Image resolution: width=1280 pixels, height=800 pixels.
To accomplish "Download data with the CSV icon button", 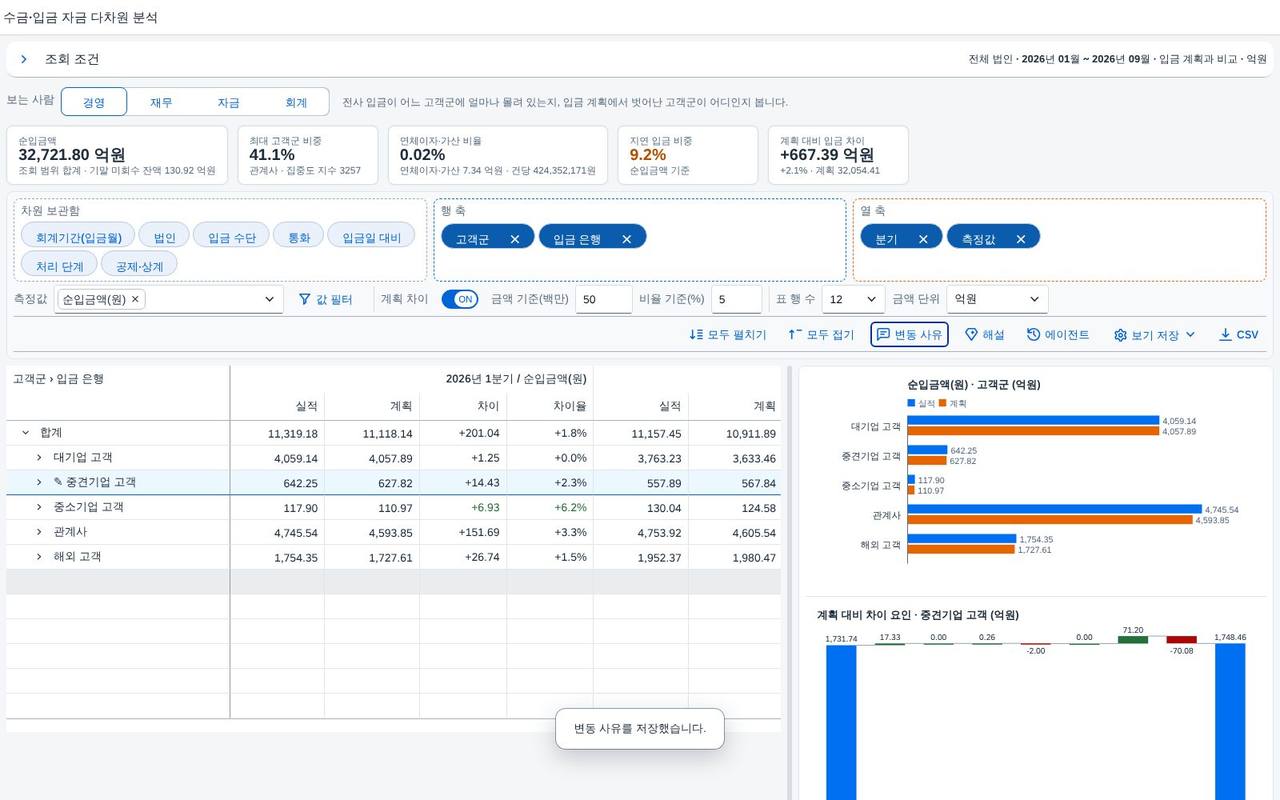I will [x=1238, y=335].
